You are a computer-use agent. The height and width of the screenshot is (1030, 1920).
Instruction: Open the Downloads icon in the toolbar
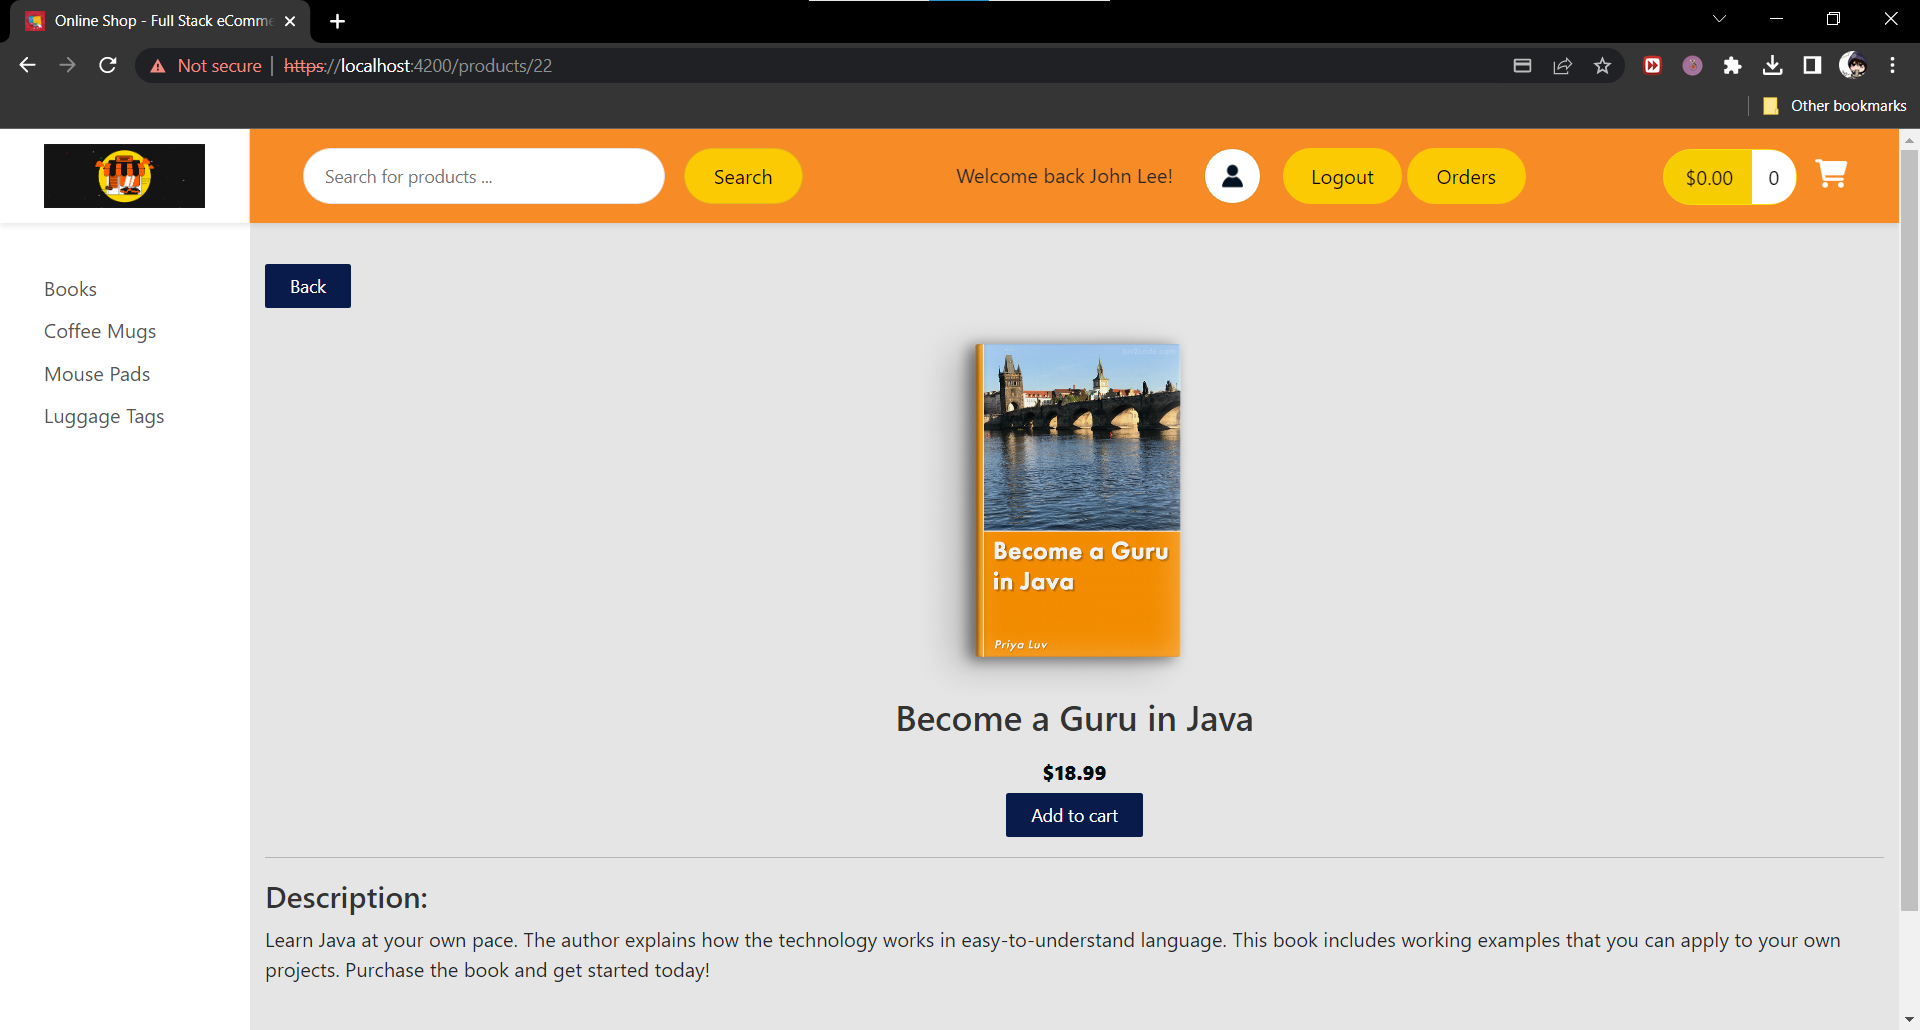click(x=1773, y=65)
